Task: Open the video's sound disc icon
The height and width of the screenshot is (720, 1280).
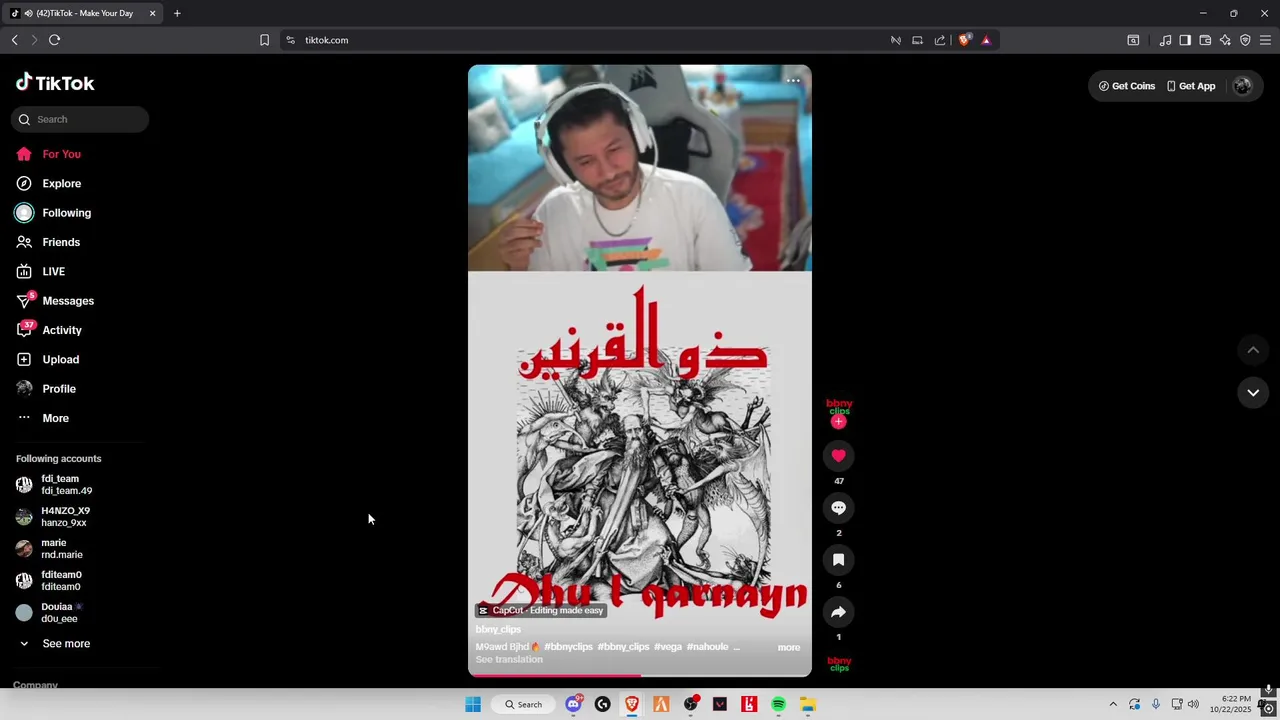Action: coord(839,664)
